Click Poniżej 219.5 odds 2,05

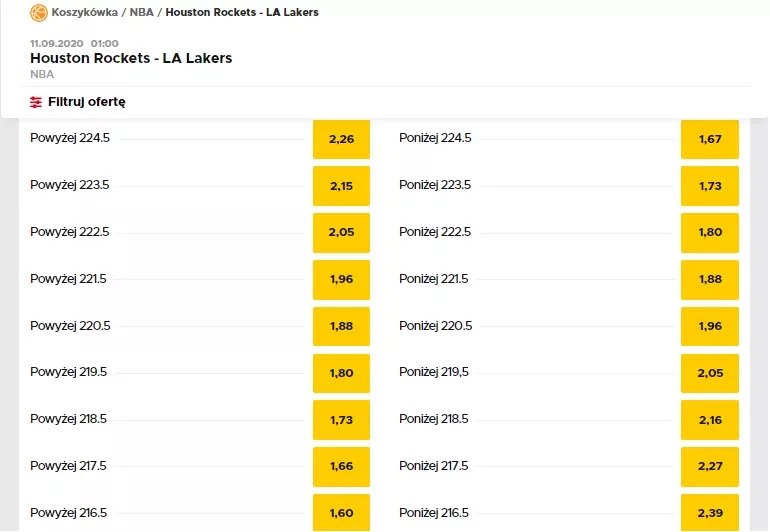[710, 373]
